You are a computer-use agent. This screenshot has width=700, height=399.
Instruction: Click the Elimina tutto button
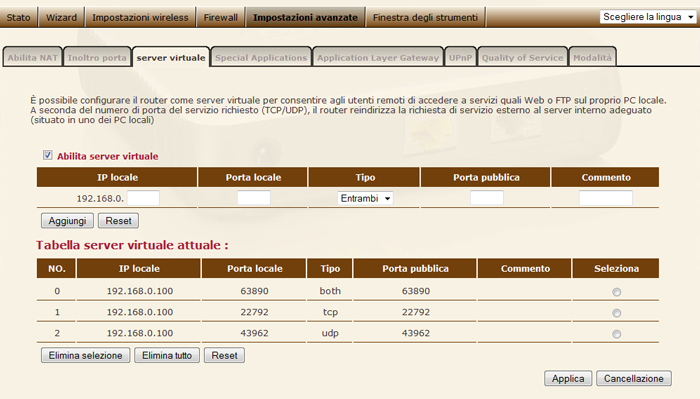coord(167,356)
